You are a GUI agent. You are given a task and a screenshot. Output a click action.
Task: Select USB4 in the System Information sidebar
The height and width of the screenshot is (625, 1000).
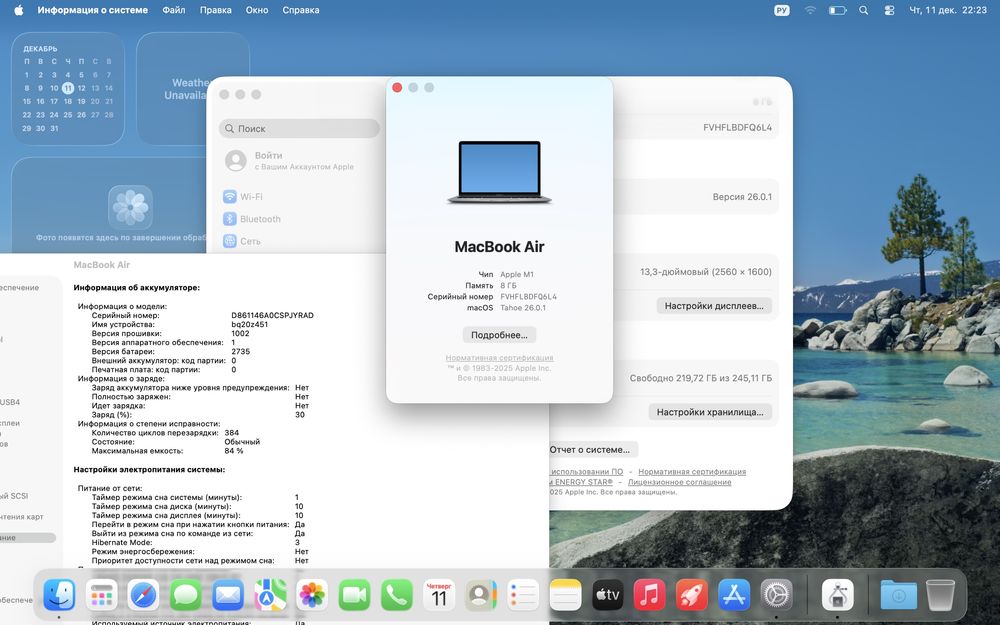10,402
